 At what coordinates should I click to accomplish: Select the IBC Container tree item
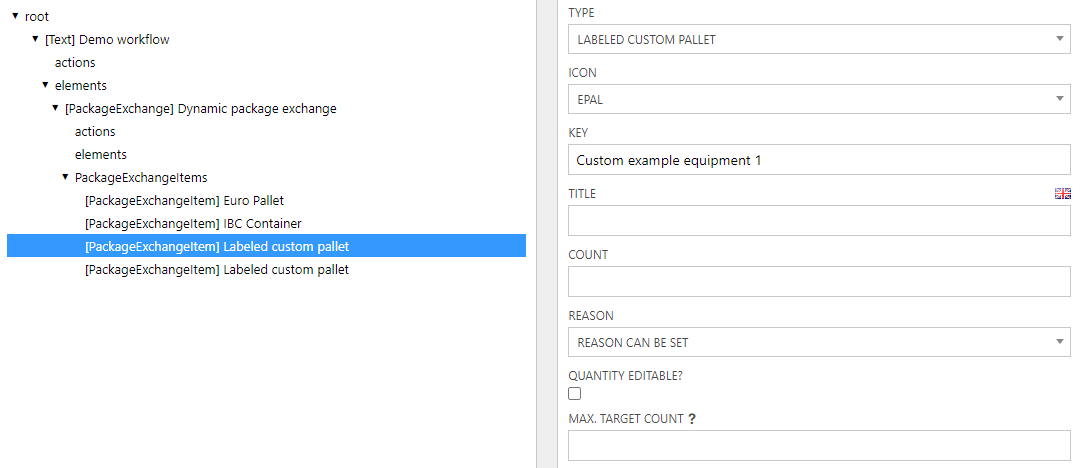(x=193, y=224)
